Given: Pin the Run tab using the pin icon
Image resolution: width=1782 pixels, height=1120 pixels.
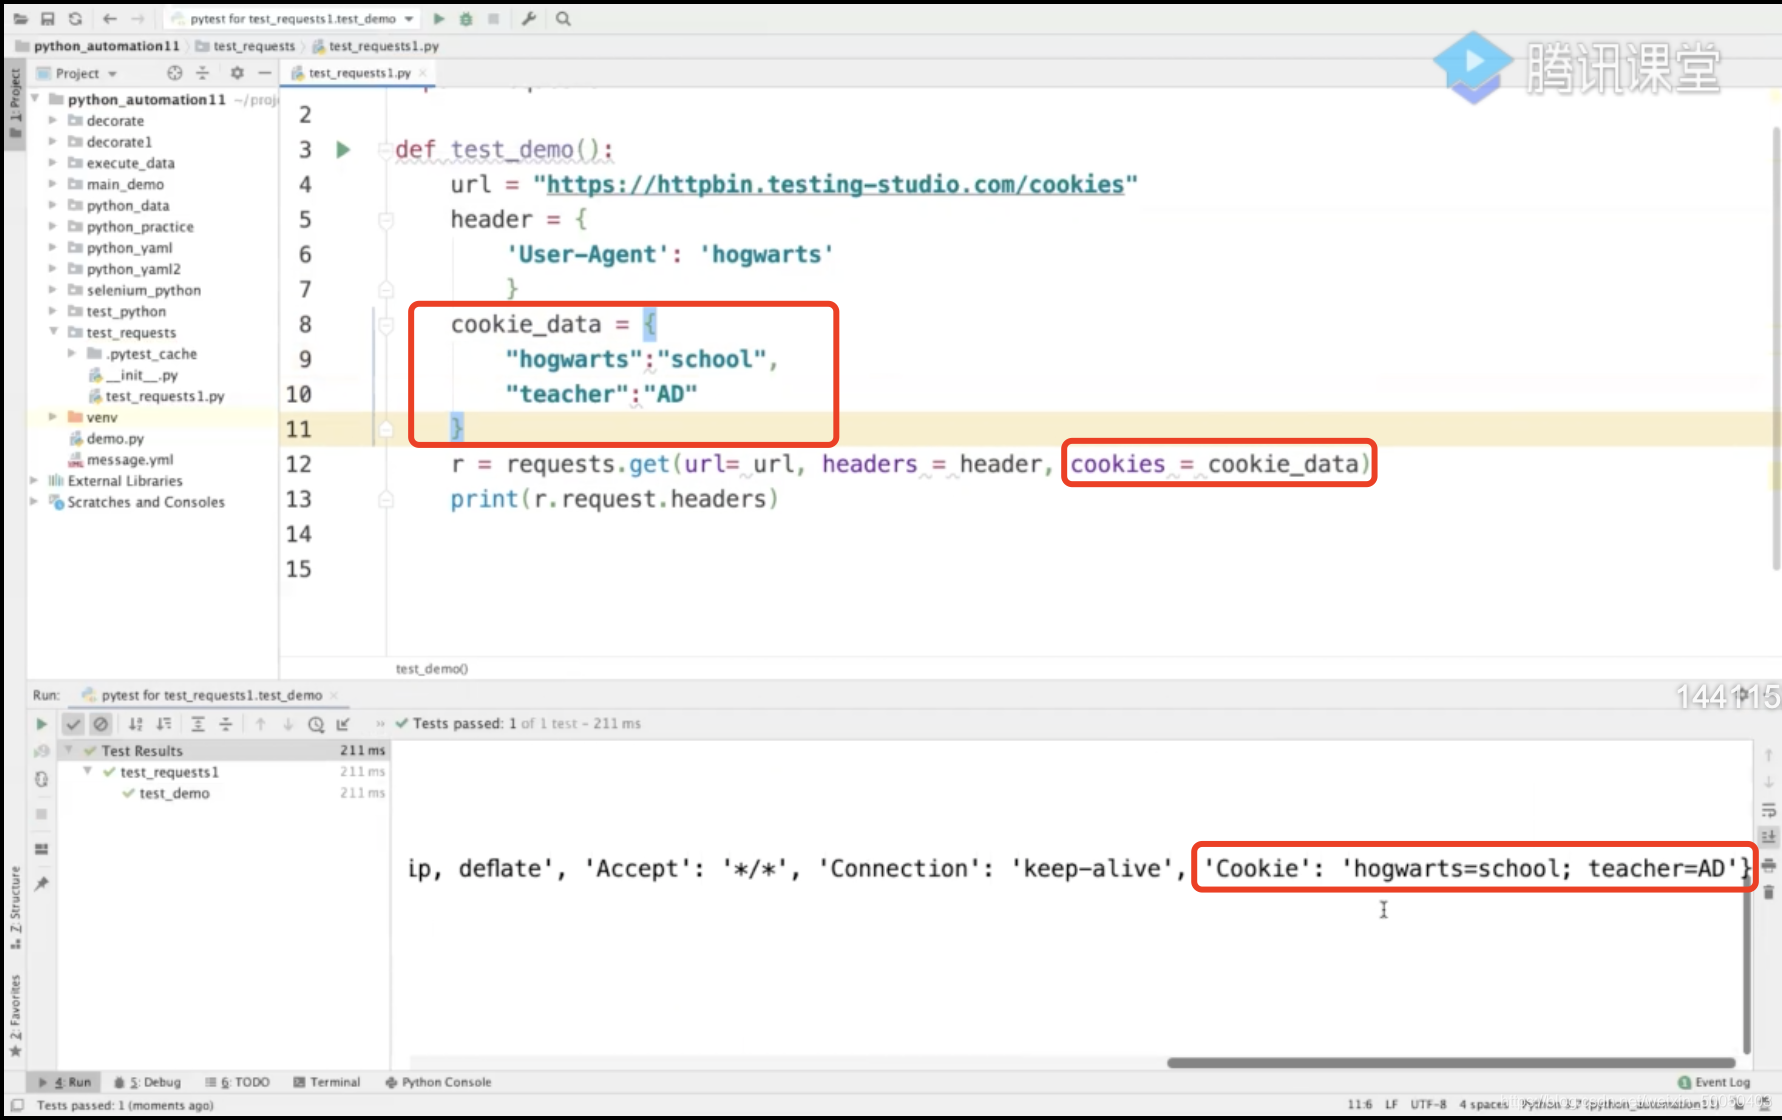Looking at the screenshot, I should point(41,884).
